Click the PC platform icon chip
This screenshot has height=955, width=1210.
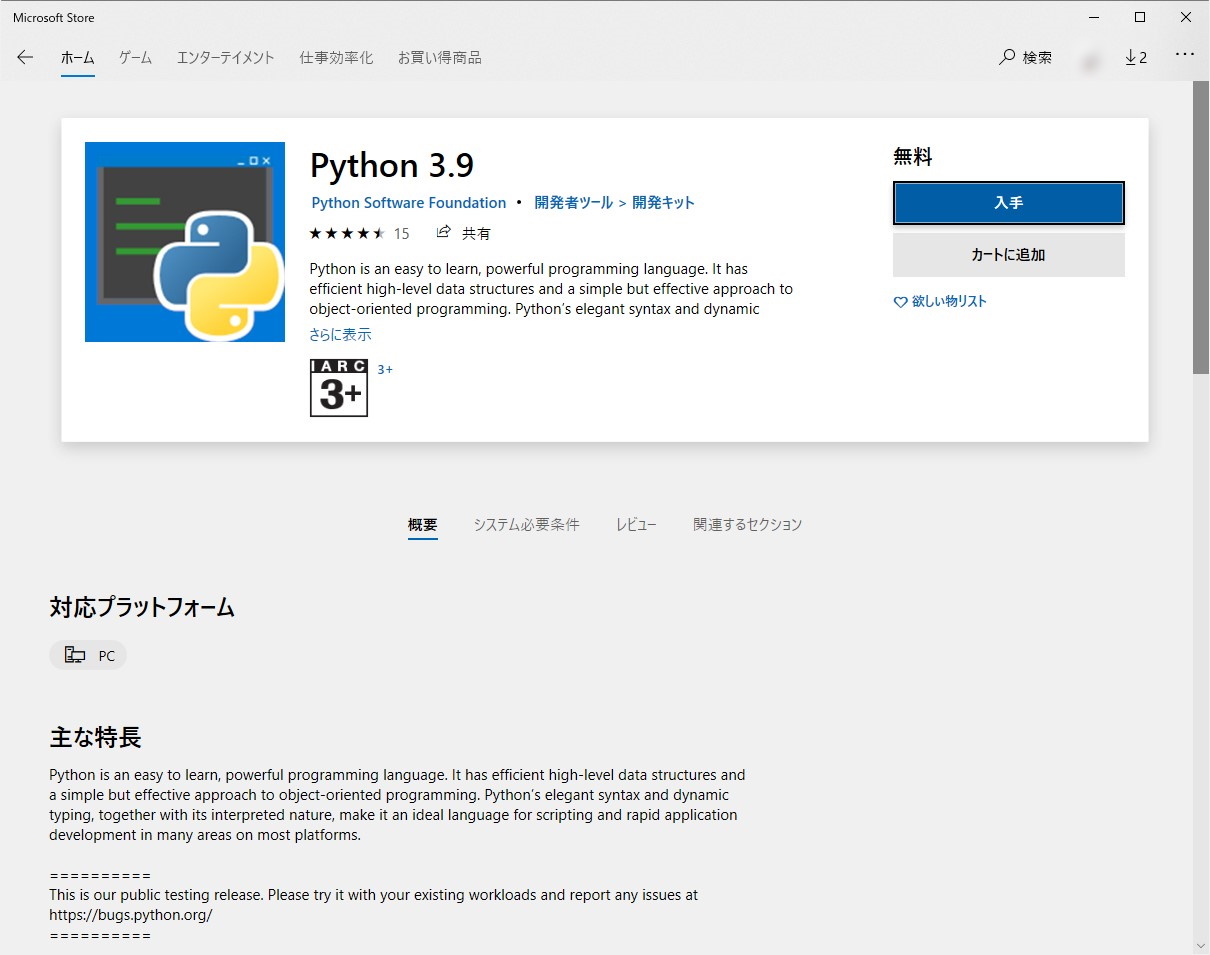(x=88, y=655)
